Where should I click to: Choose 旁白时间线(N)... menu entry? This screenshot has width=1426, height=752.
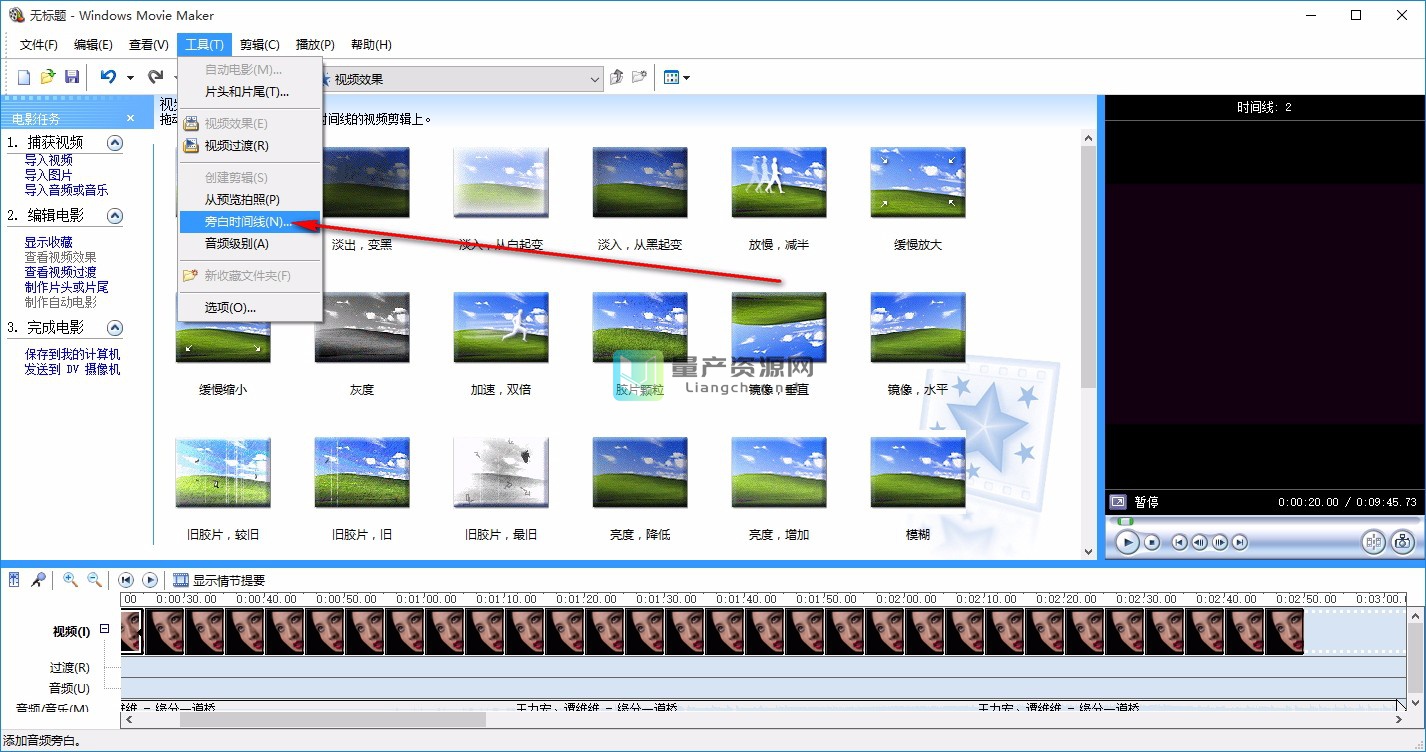click(249, 222)
